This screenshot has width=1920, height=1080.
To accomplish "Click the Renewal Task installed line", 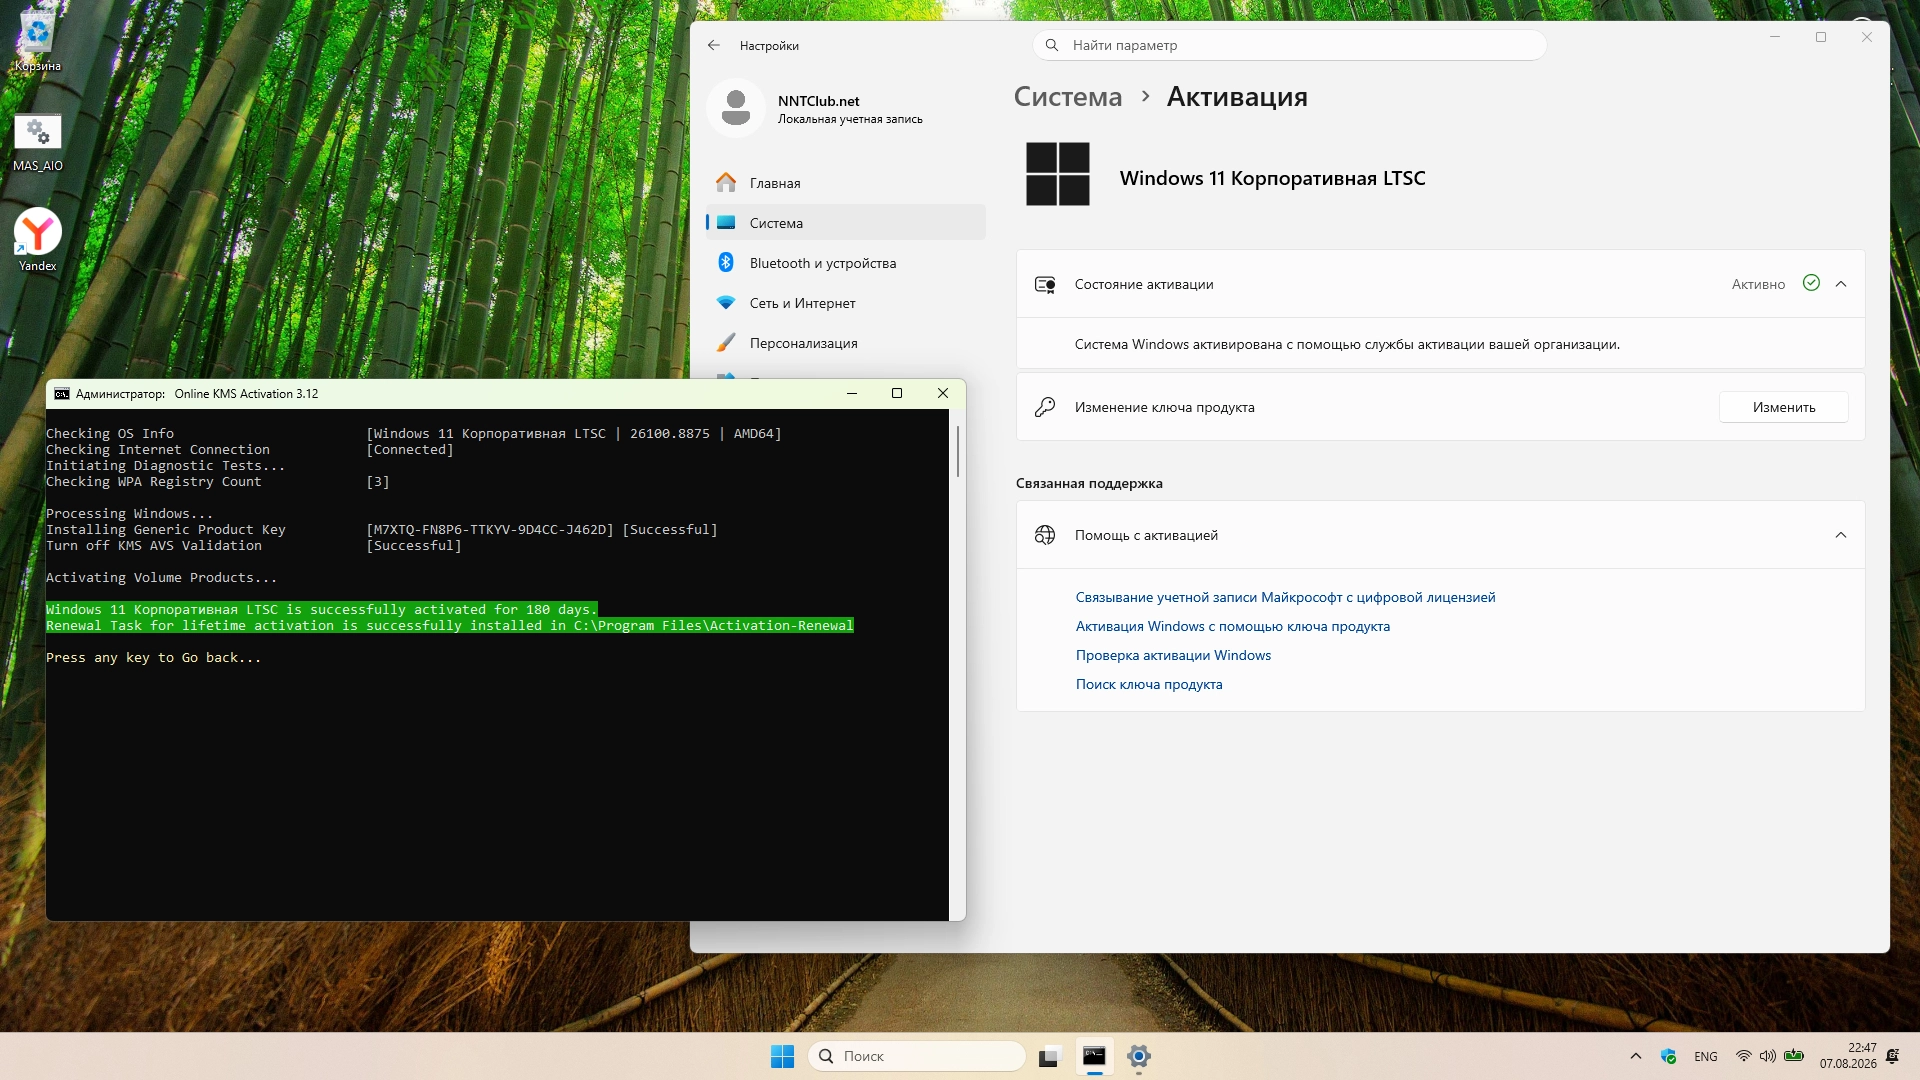I will (x=450, y=626).
